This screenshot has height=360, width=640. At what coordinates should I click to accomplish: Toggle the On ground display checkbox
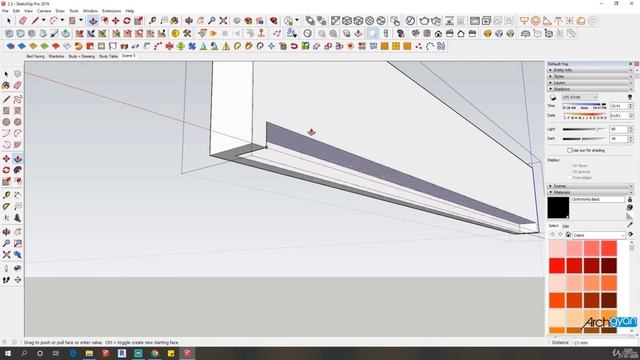[x=569, y=172]
